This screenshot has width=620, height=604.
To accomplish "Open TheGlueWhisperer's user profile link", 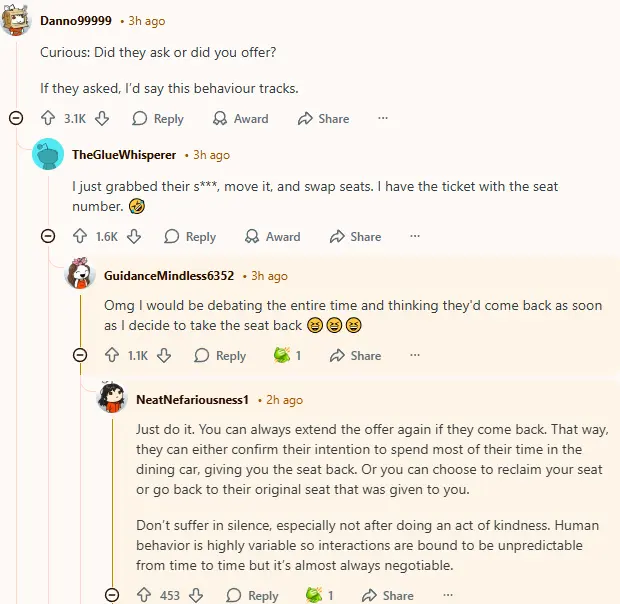I will click(x=124, y=155).
